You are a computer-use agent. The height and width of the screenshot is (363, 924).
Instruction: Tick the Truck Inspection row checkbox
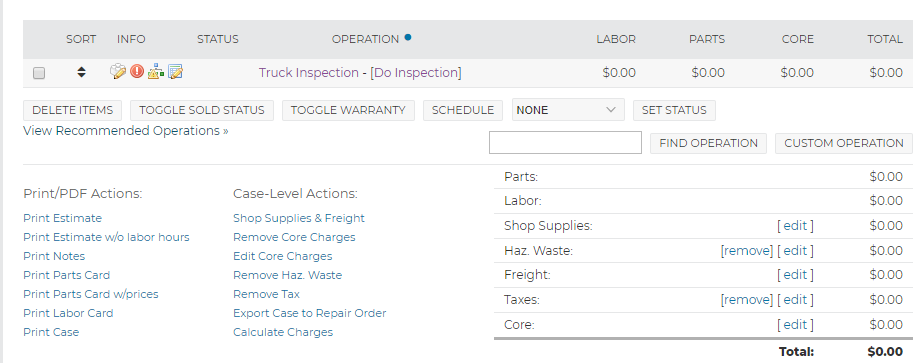(x=39, y=73)
